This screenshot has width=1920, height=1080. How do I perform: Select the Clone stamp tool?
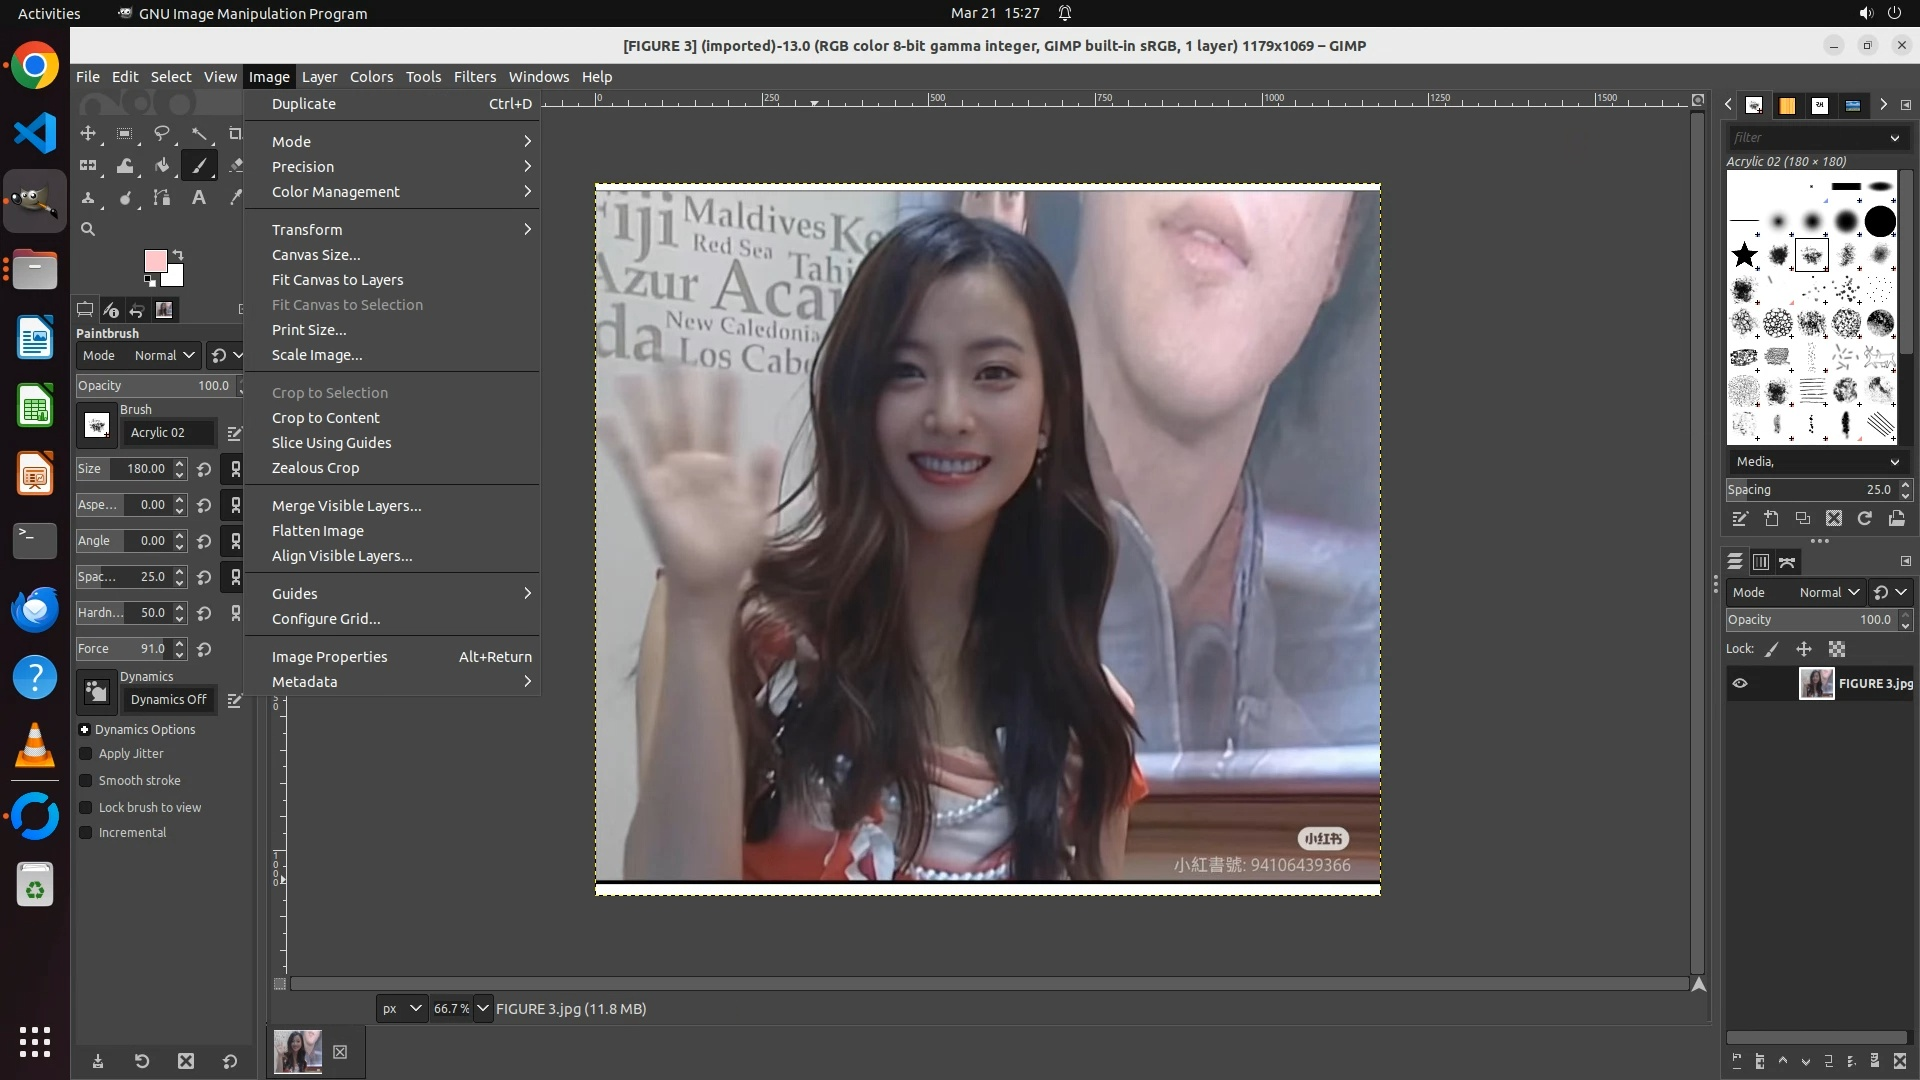[88, 198]
